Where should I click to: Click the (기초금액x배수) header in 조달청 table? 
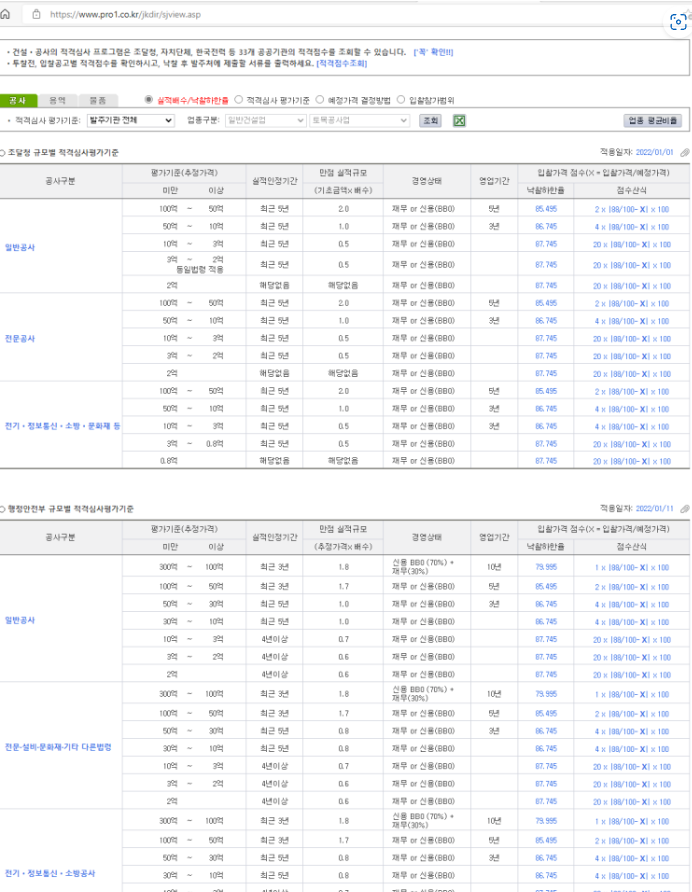(x=343, y=190)
